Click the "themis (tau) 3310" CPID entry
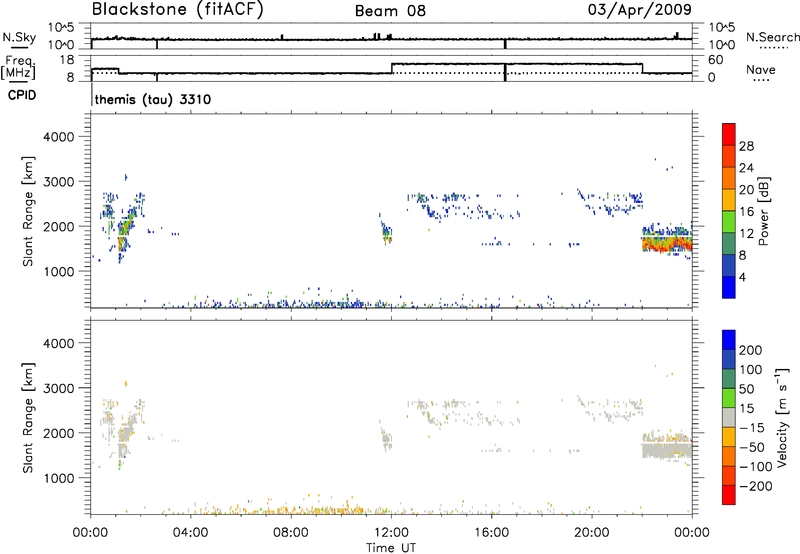 [x=153, y=99]
